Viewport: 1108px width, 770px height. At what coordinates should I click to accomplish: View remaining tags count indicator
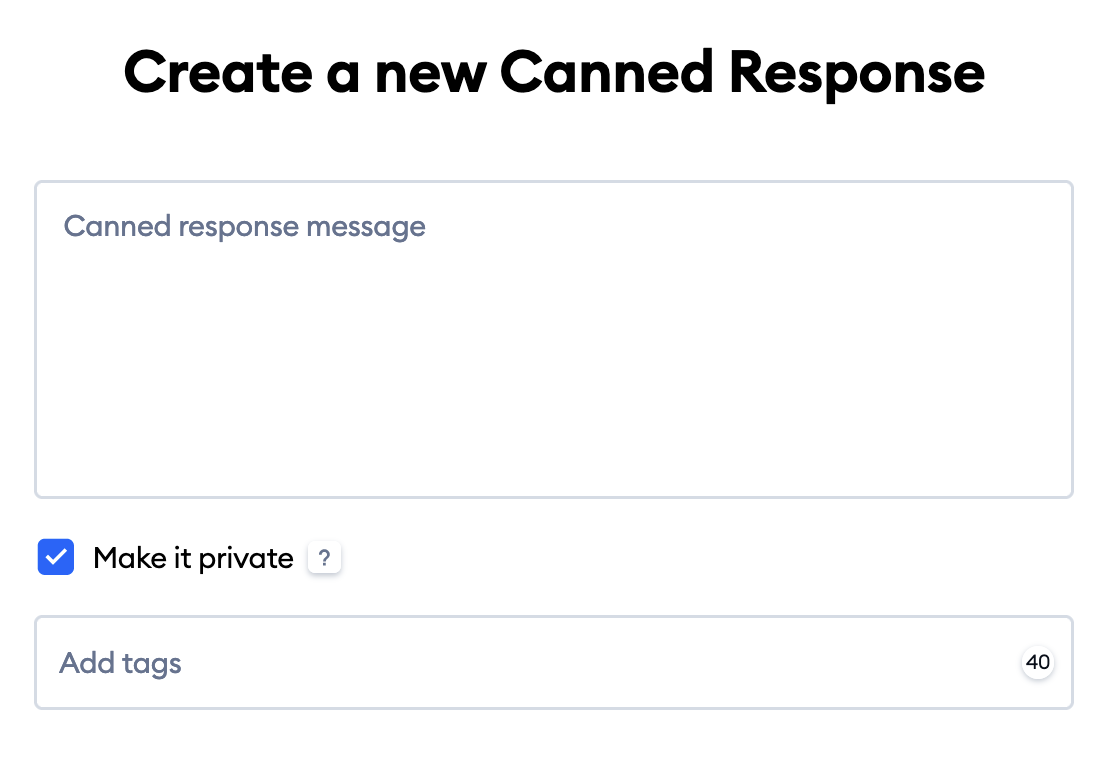click(1037, 662)
